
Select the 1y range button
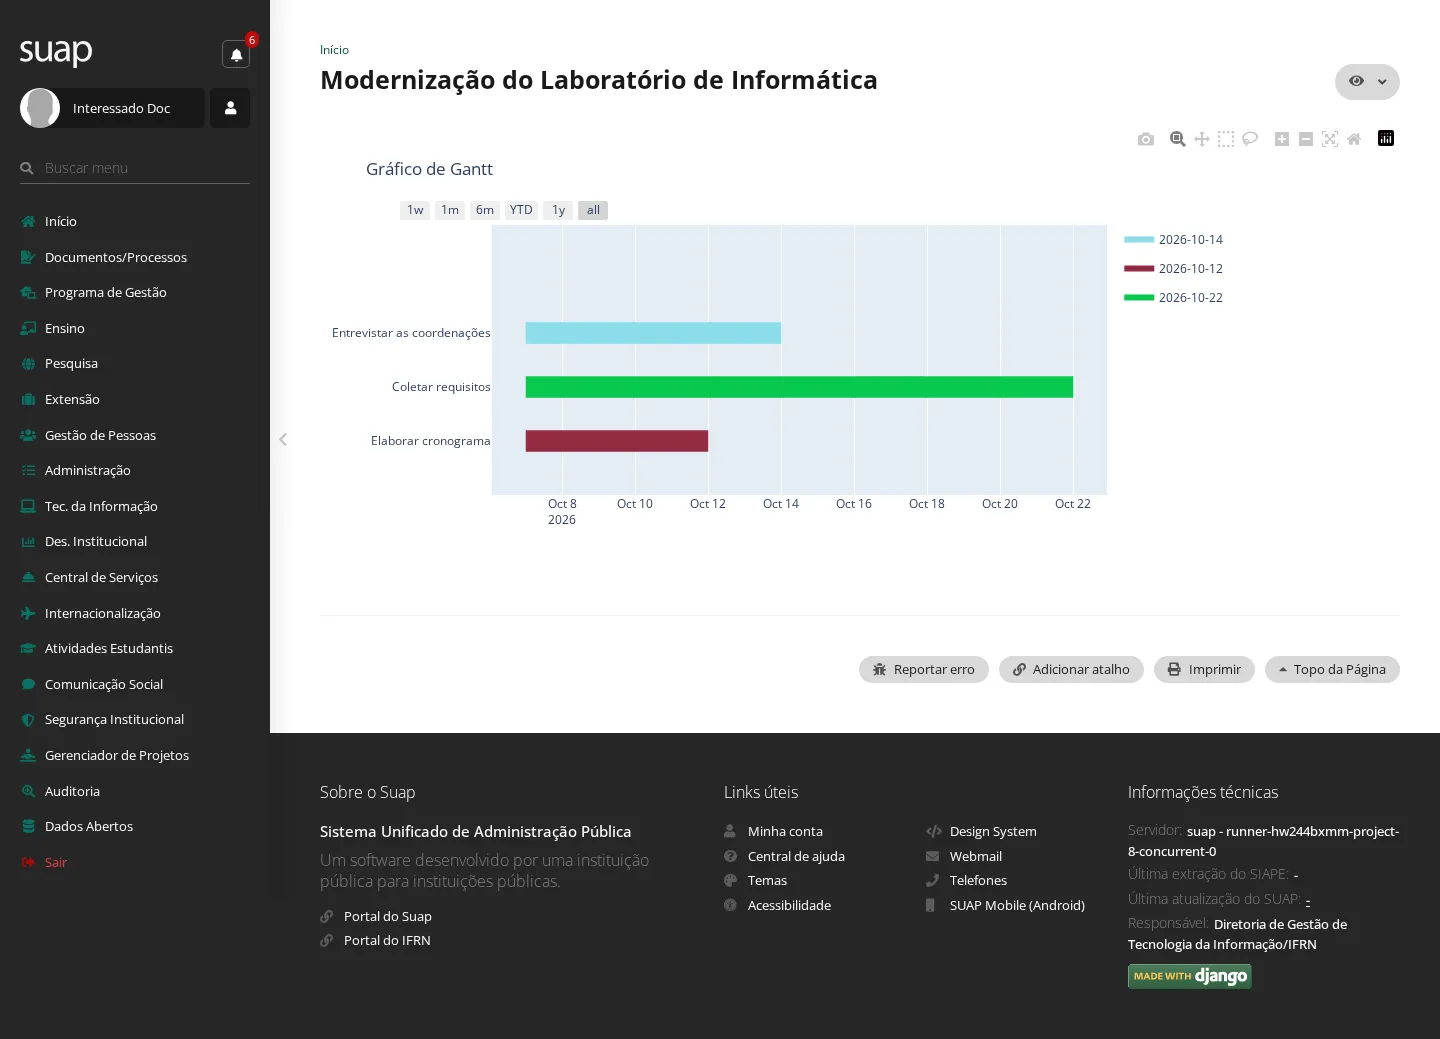tap(558, 210)
